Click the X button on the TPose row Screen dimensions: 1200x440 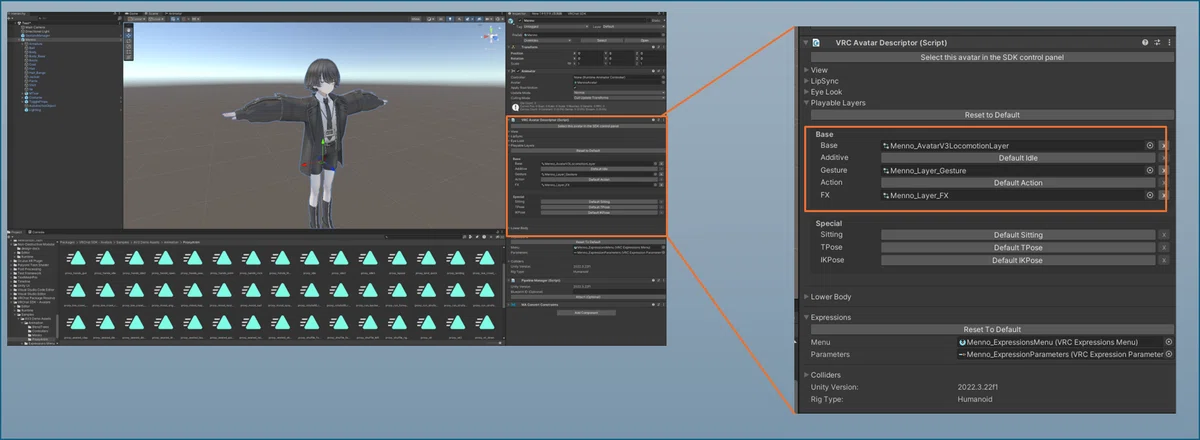(x=1163, y=248)
